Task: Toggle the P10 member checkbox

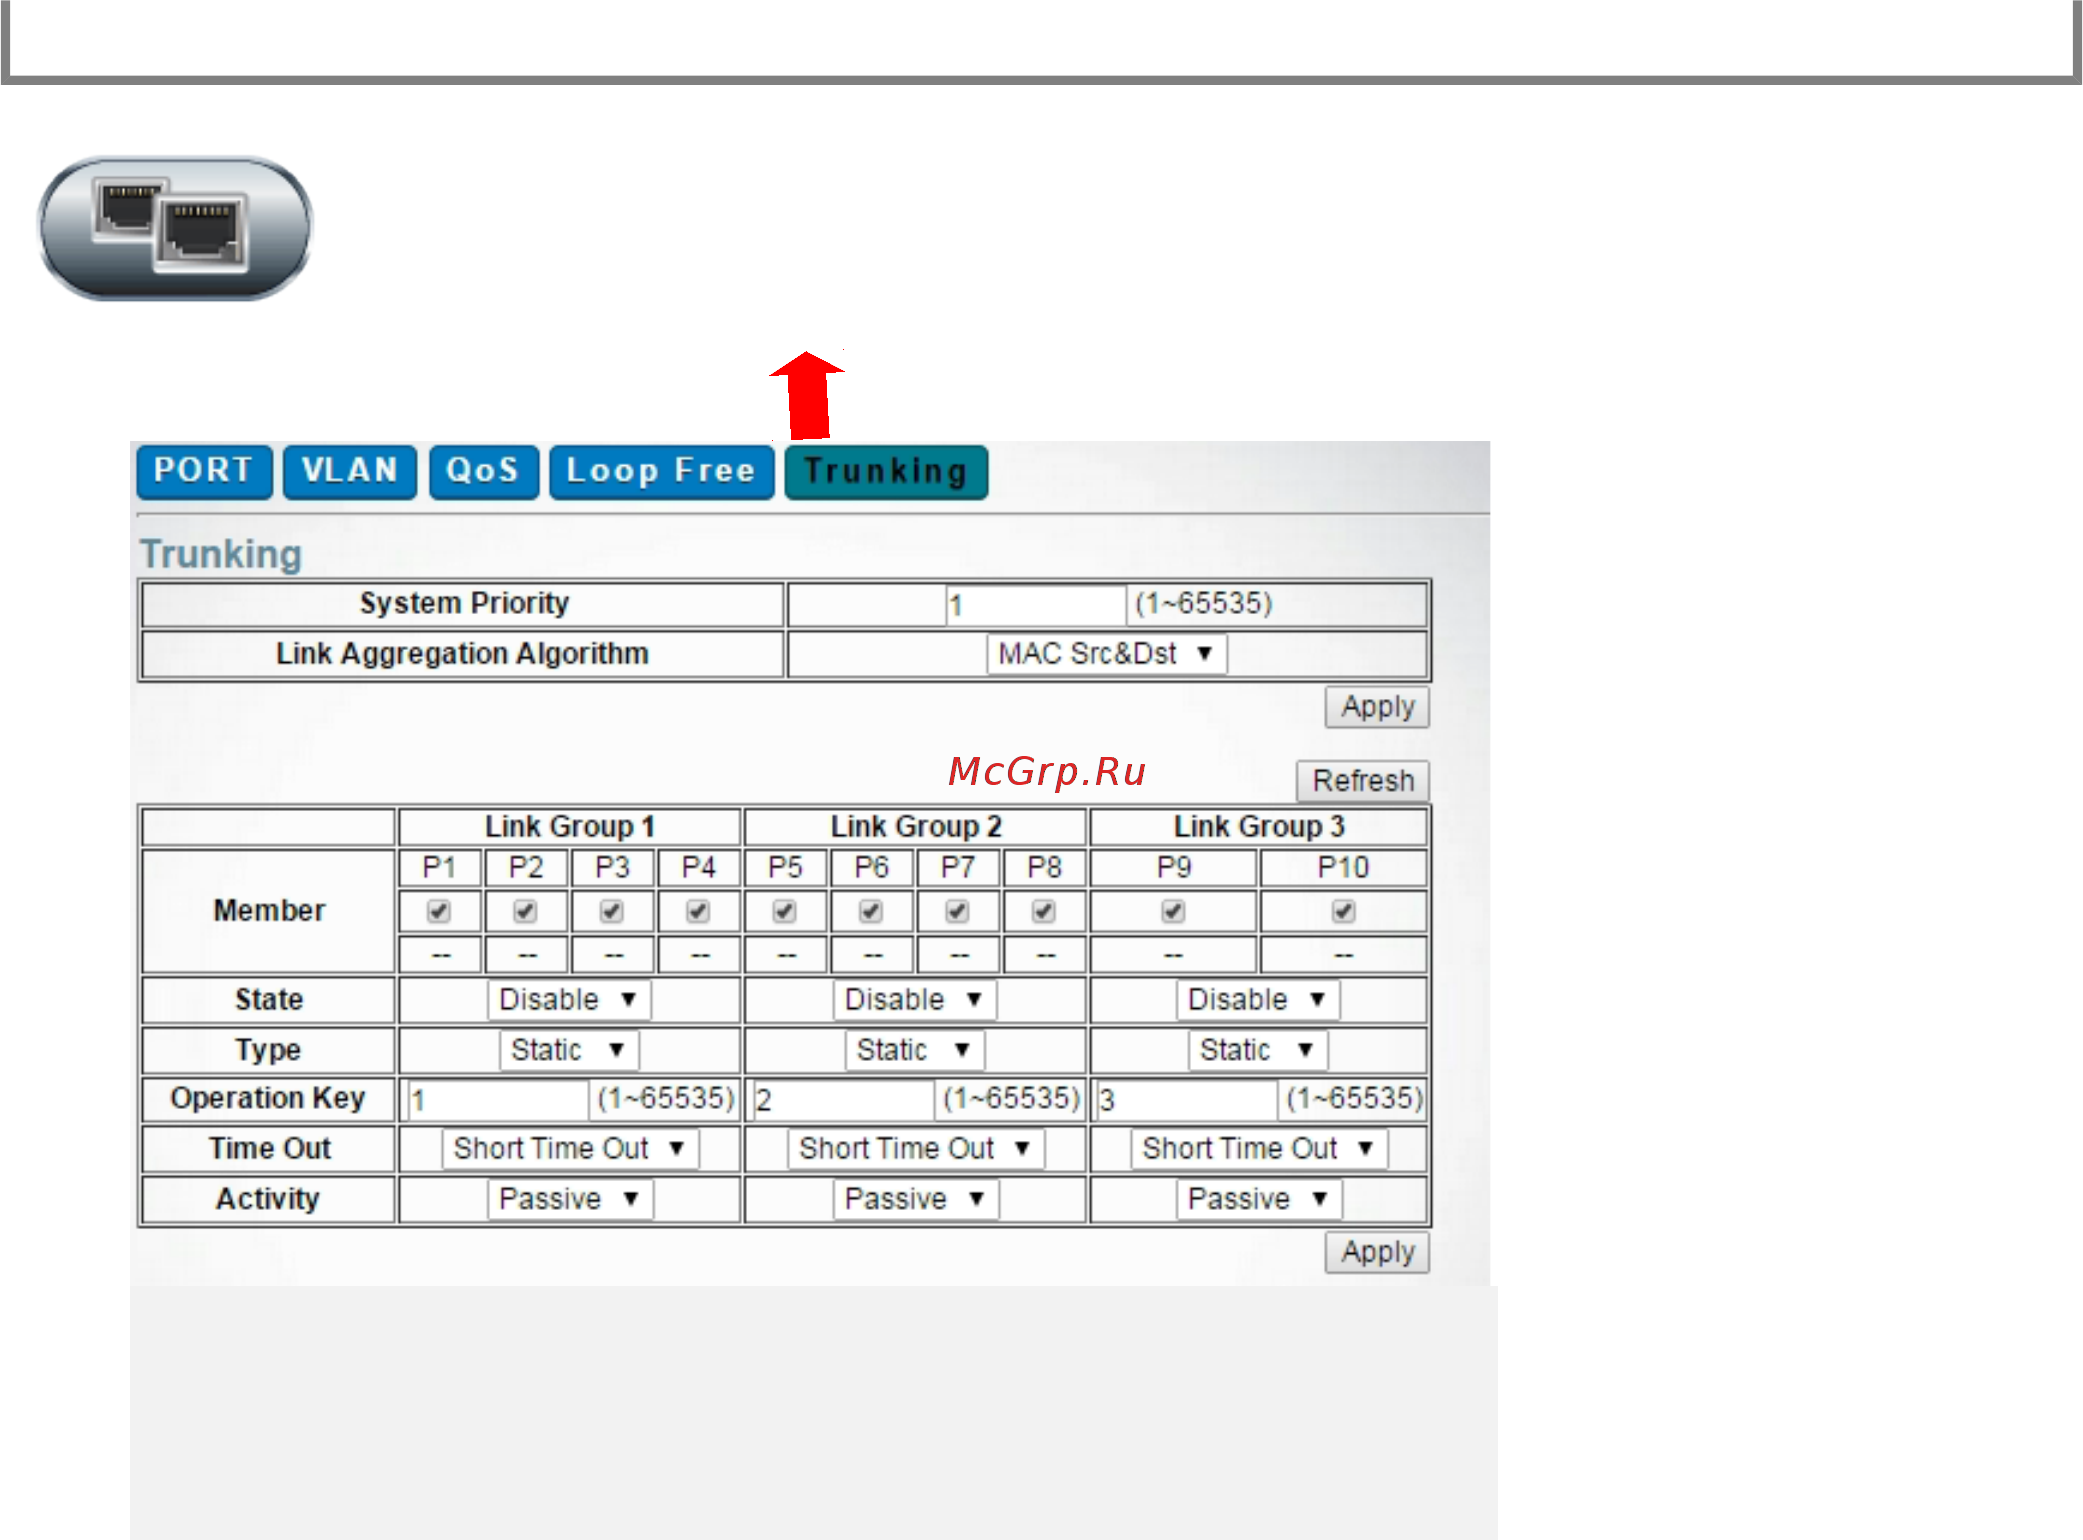Action: coord(1344,911)
